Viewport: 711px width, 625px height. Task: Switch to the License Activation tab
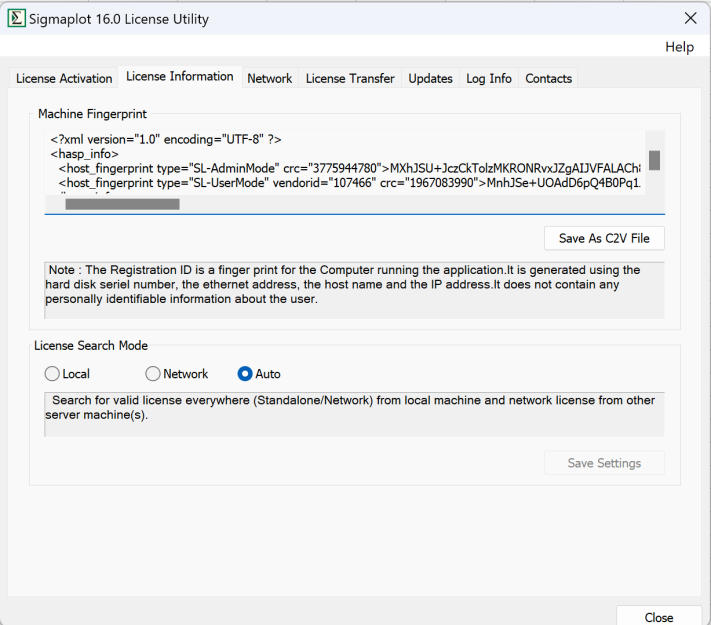click(x=64, y=78)
